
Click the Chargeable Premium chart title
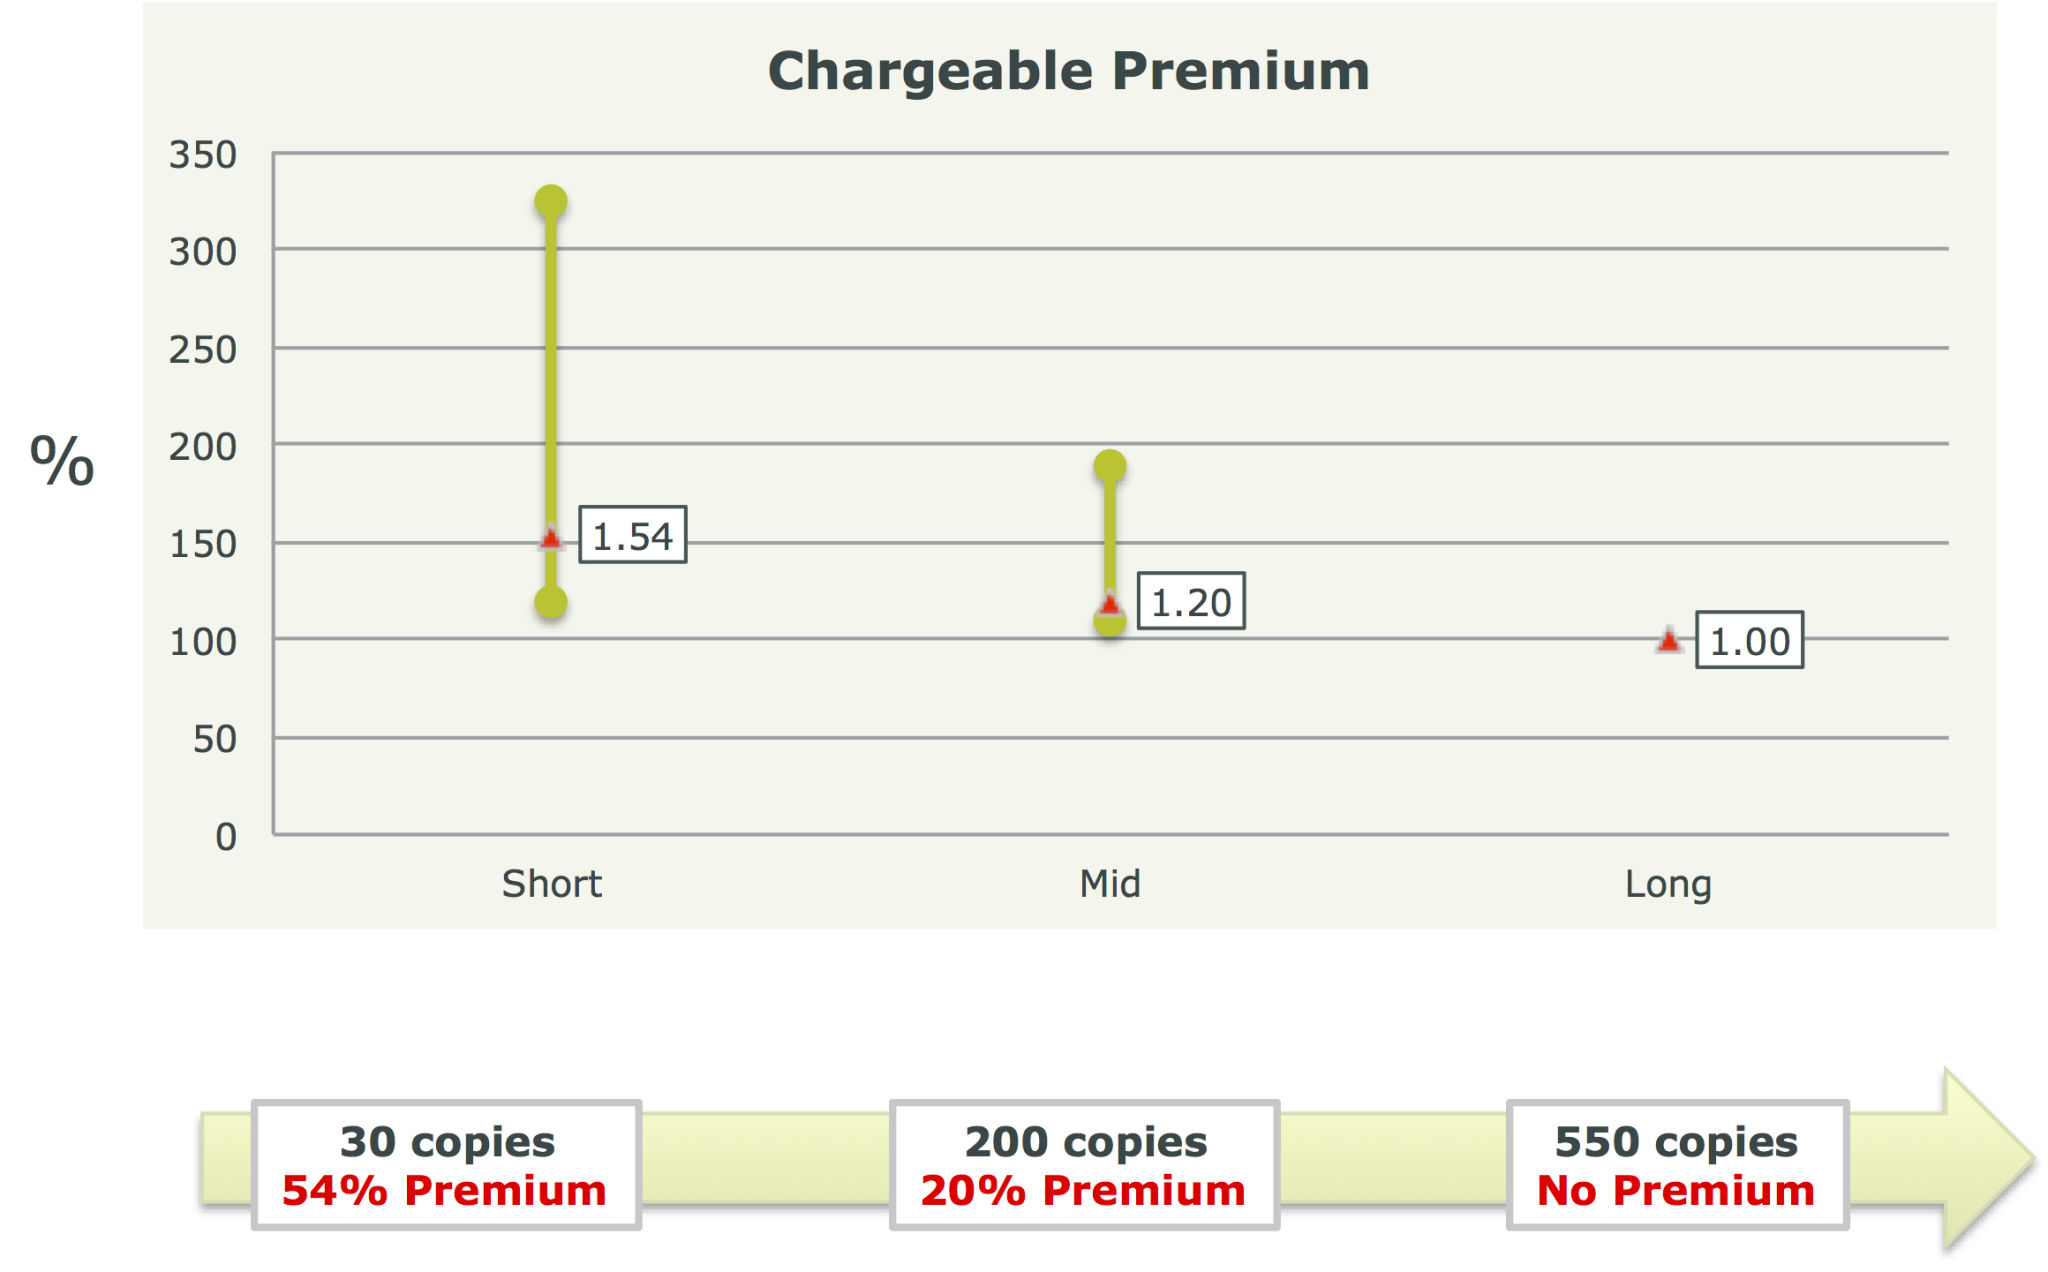[1069, 72]
